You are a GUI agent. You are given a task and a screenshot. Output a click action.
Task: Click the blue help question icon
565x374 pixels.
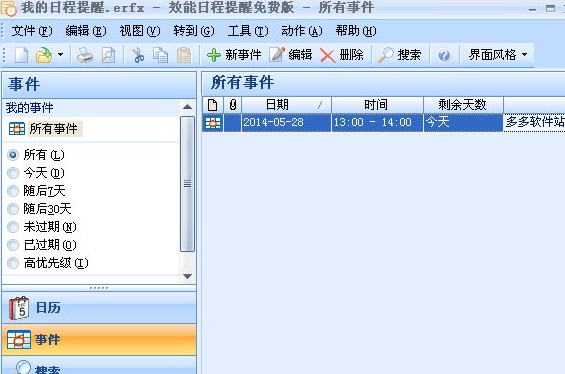coord(444,55)
